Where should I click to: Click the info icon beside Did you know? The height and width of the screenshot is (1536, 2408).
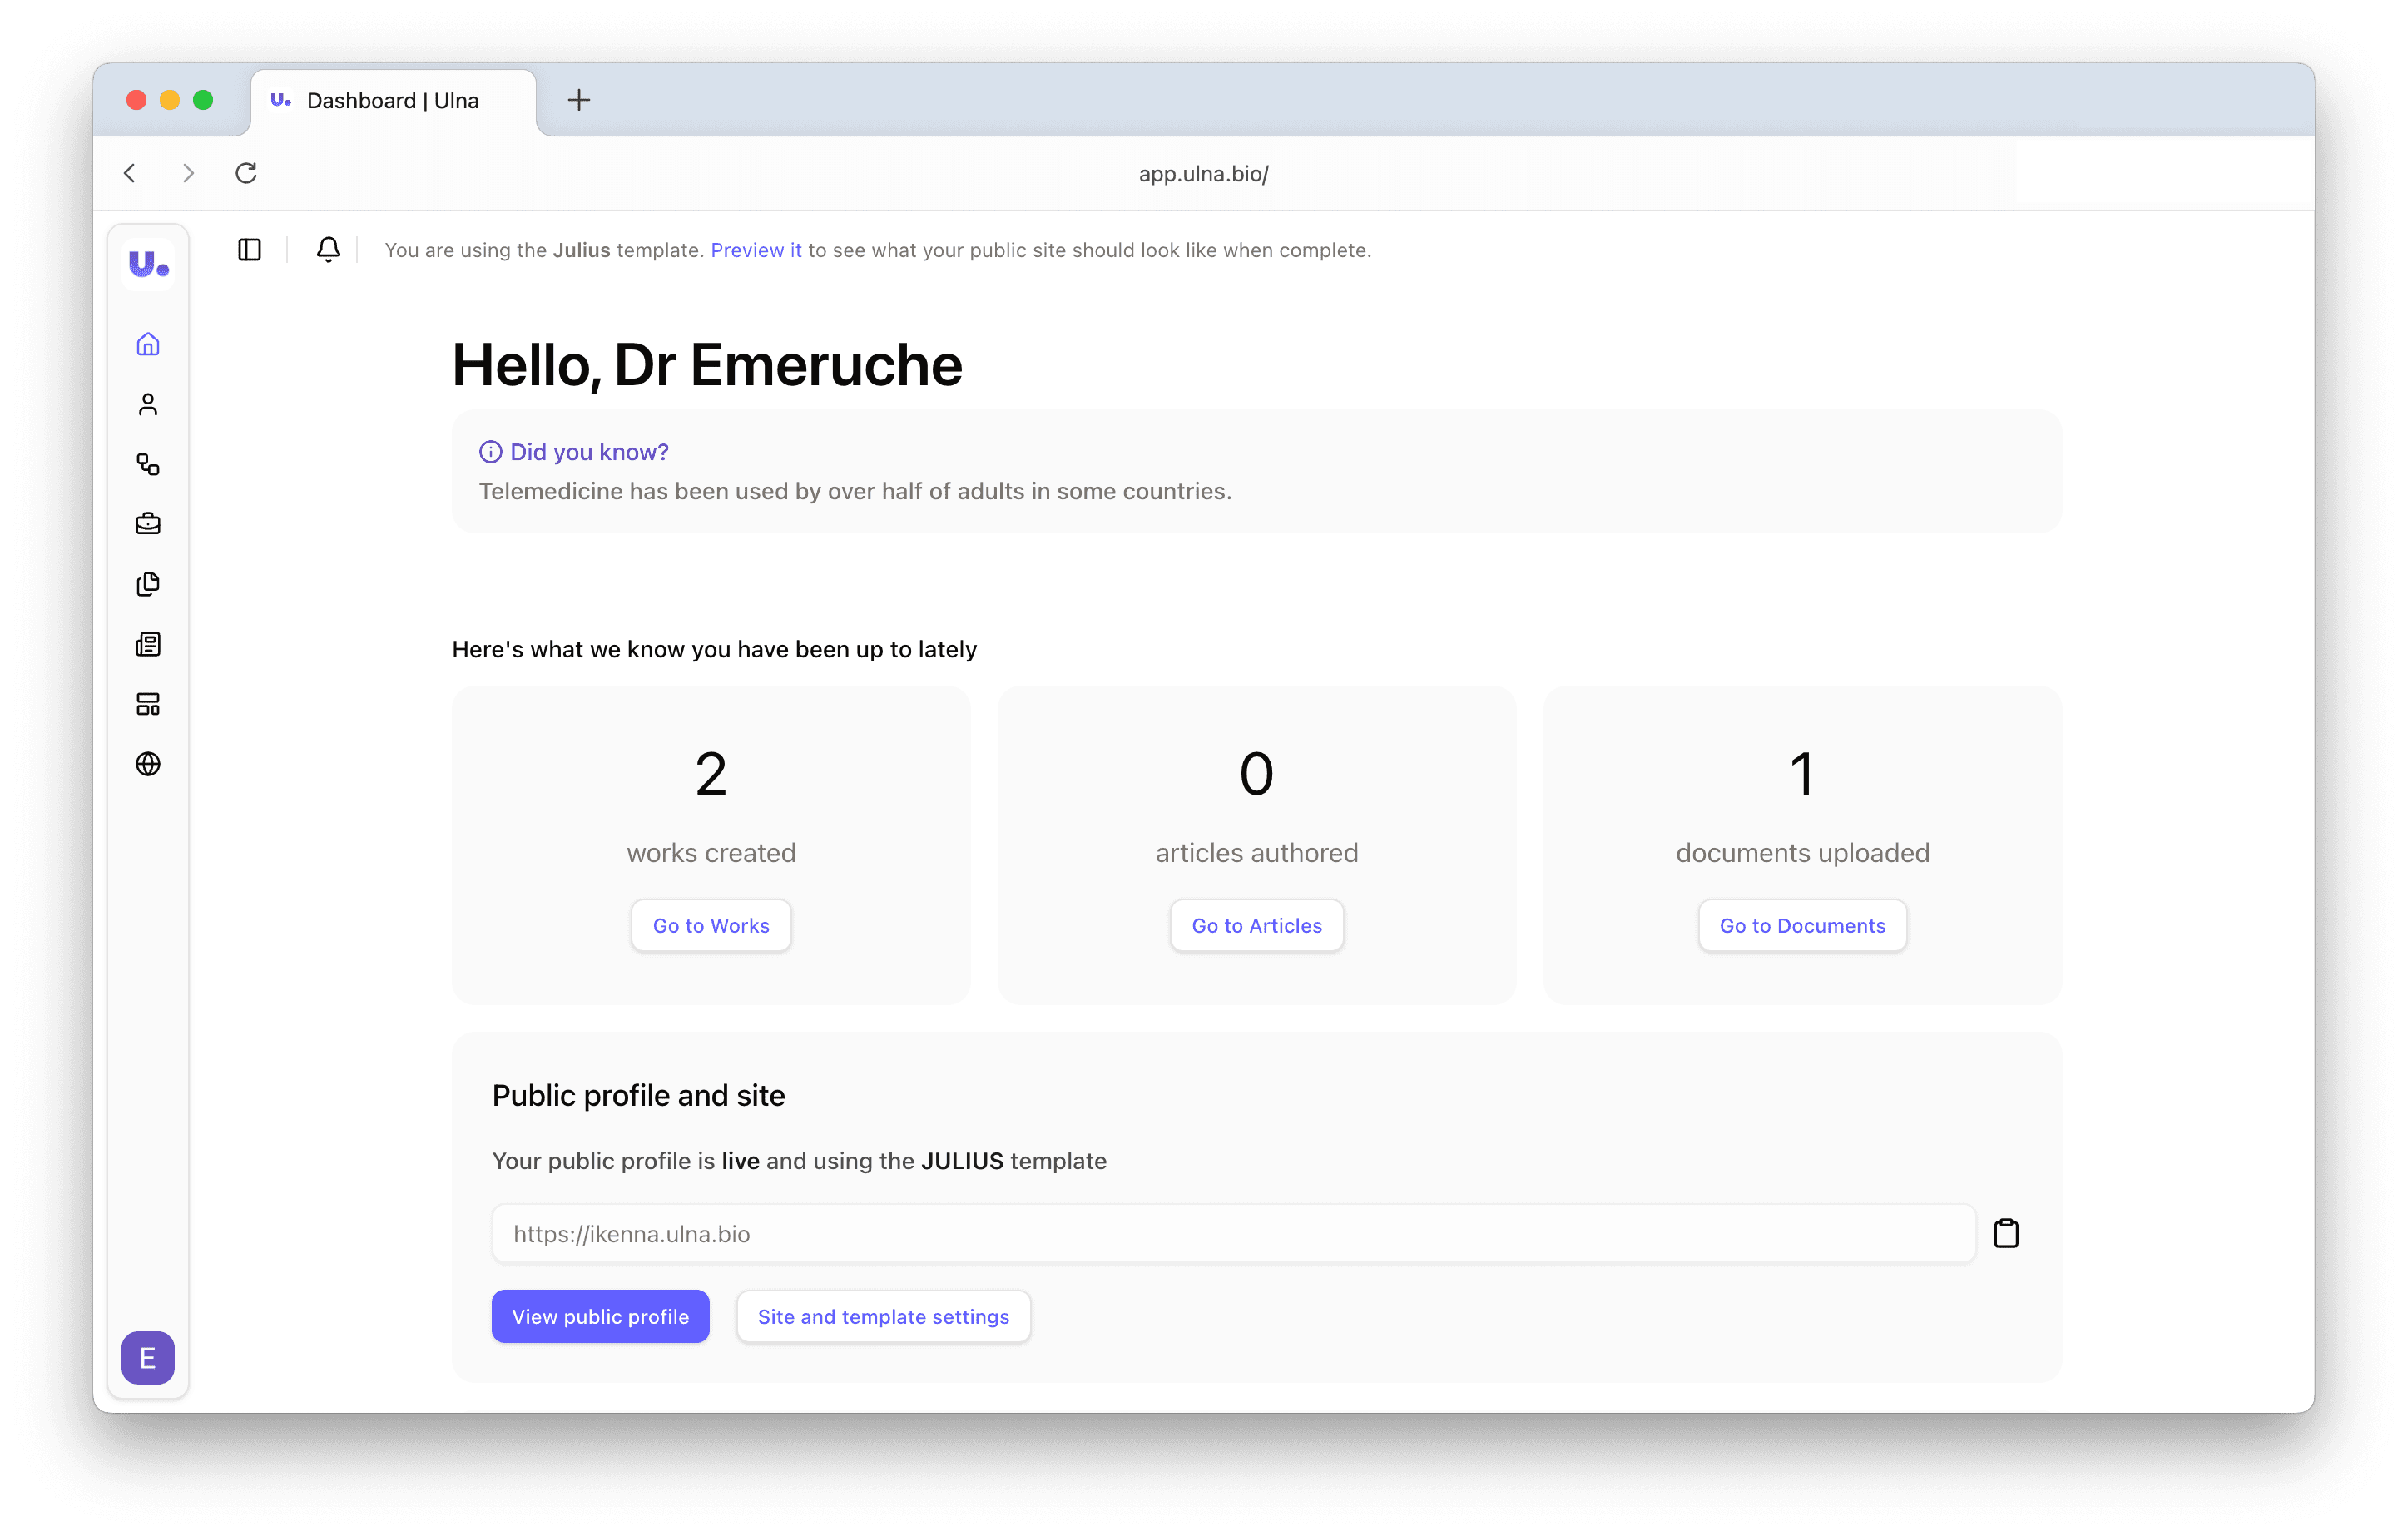pyautogui.click(x=489, y=452)
